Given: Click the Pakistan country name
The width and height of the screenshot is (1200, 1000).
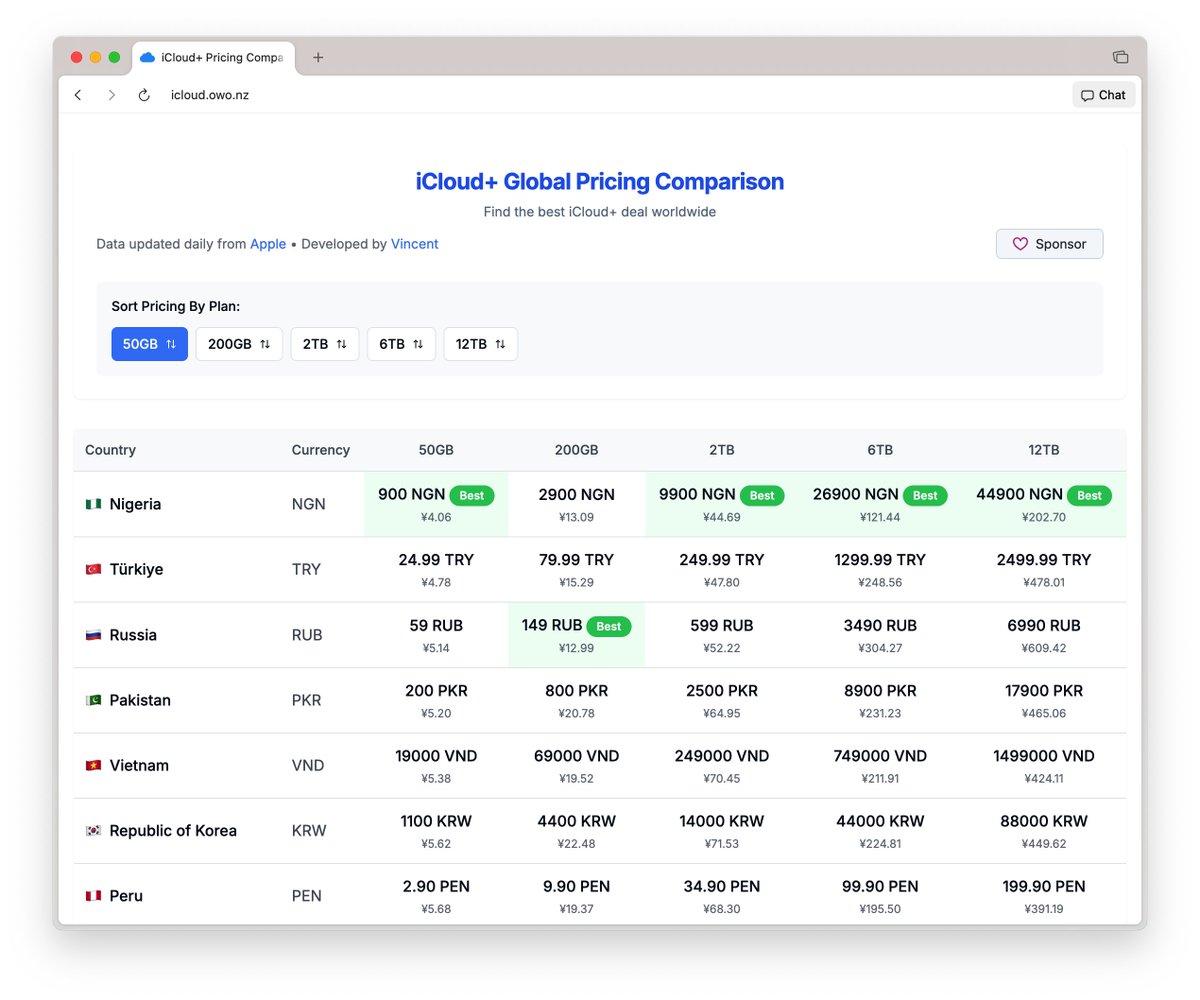Looking at the screenshot, I should click(140, 700).
